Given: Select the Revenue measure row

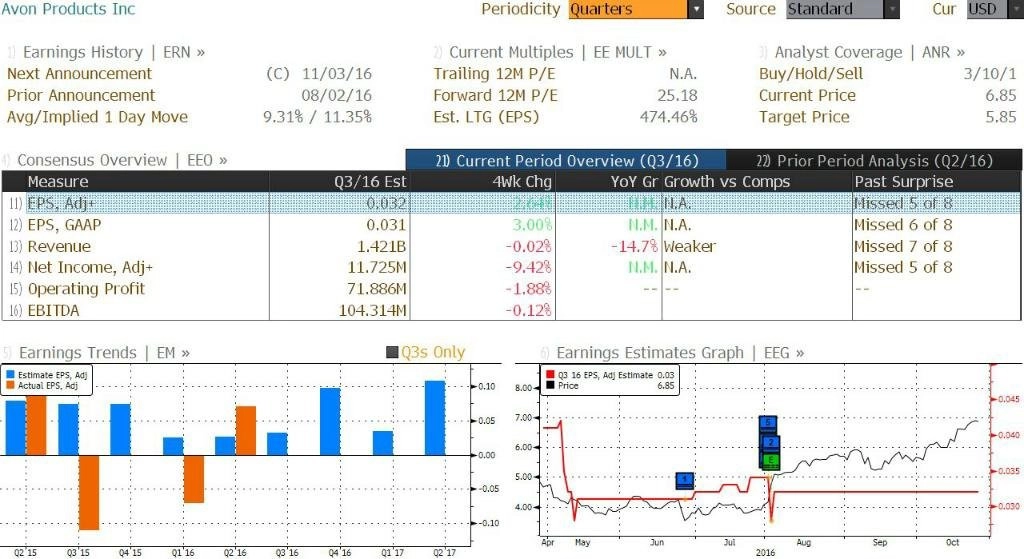Looking at the screenshot, I should click(x=511, y=246).
